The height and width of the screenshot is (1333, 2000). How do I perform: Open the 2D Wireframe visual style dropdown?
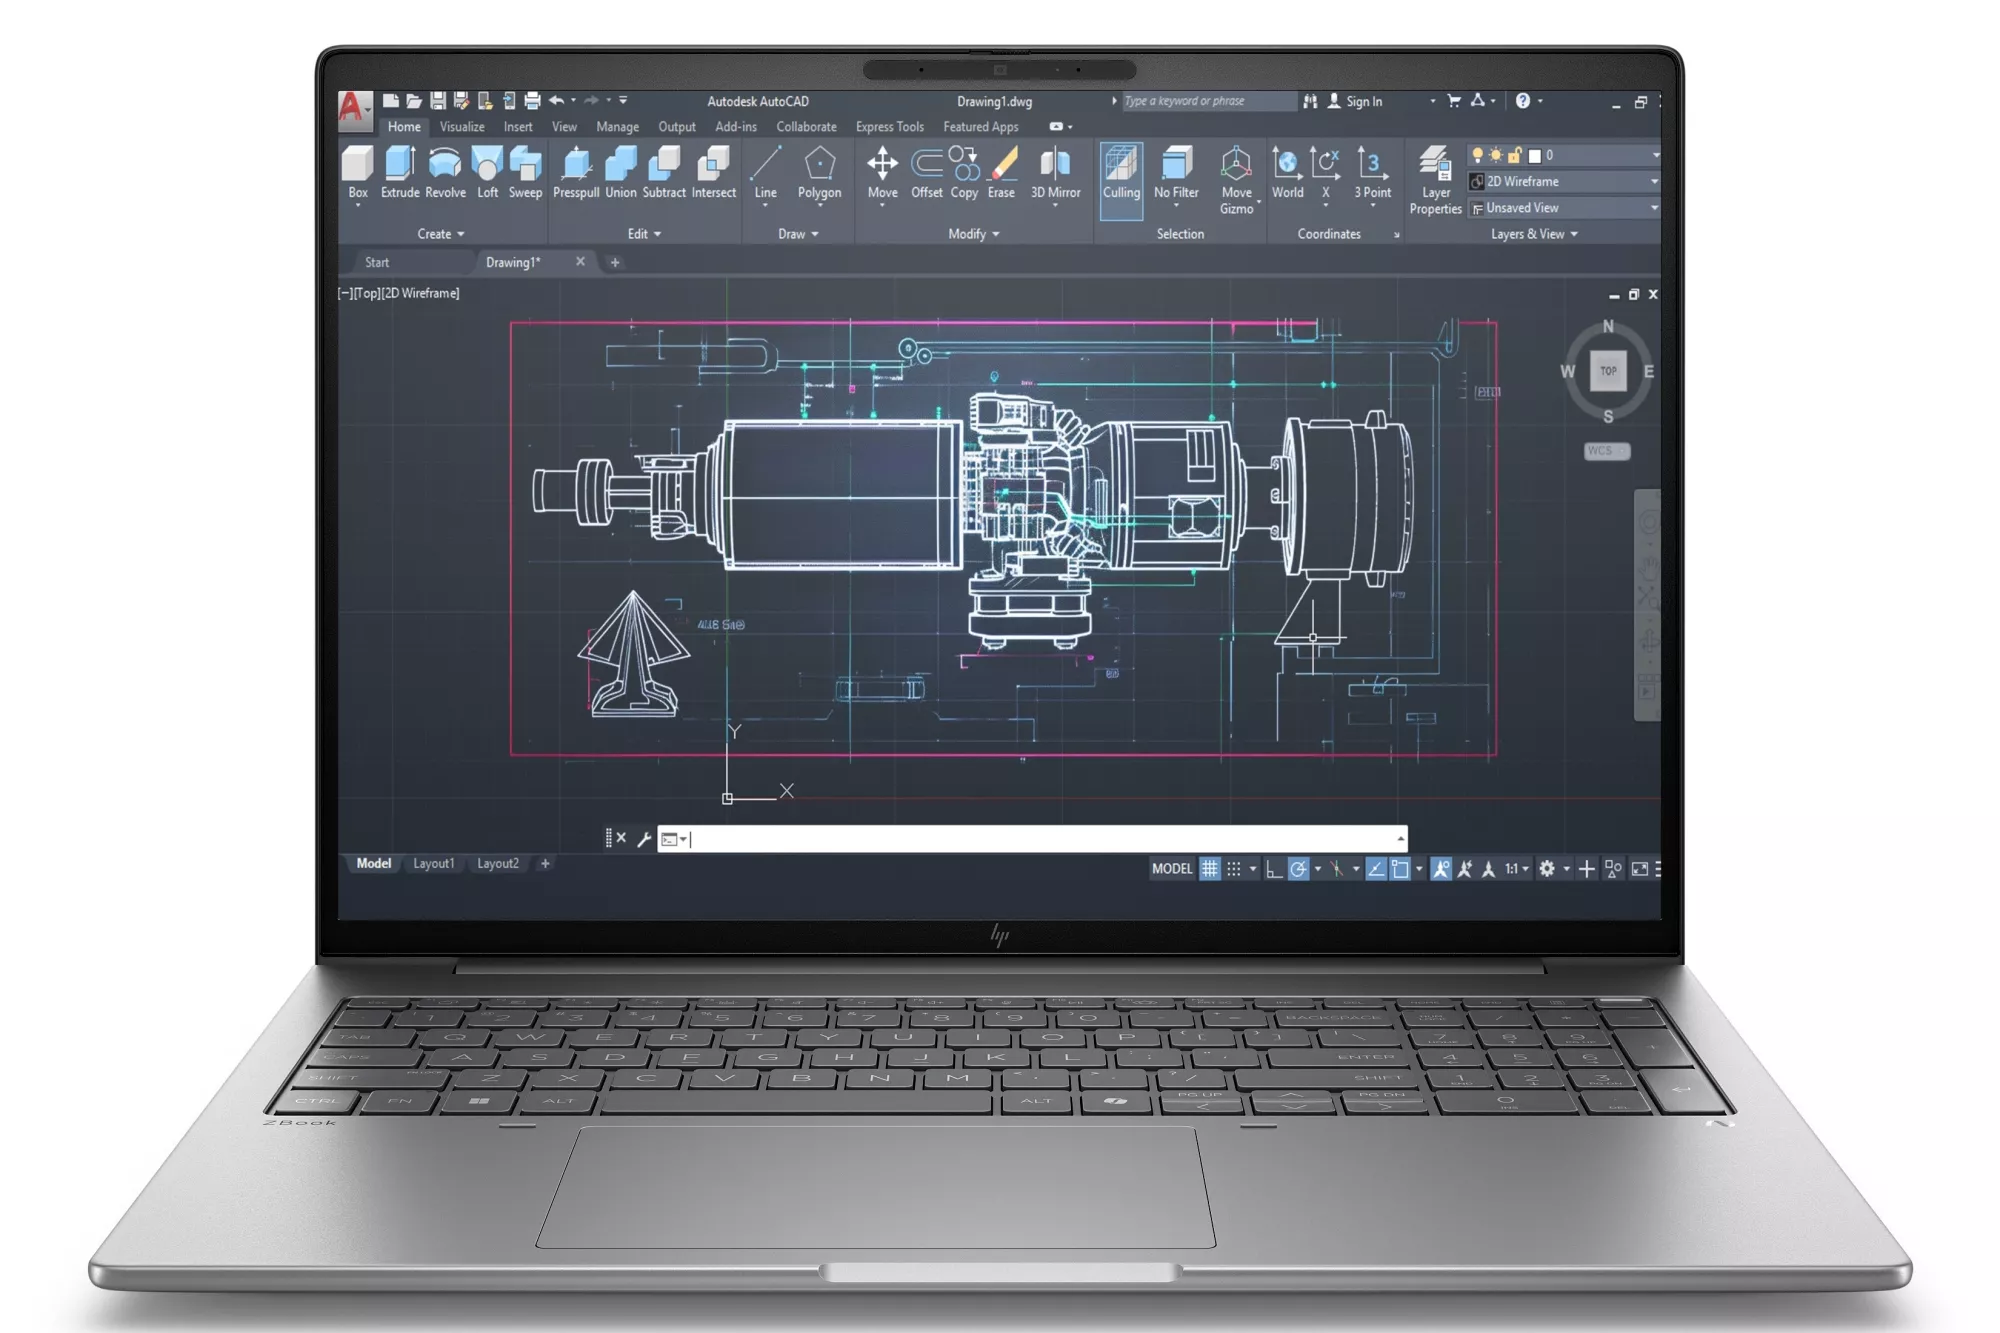[1655, 181]
